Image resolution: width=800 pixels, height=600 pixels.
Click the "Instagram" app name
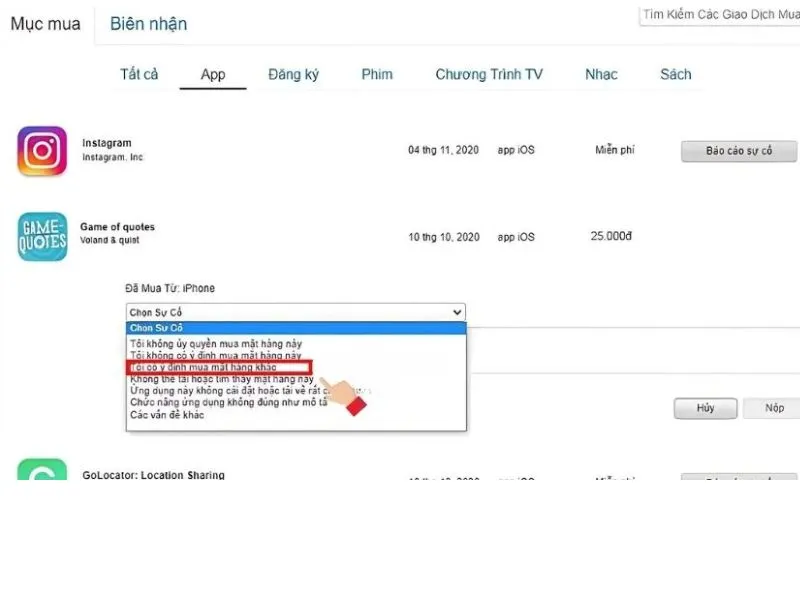(x=107, y=143)
